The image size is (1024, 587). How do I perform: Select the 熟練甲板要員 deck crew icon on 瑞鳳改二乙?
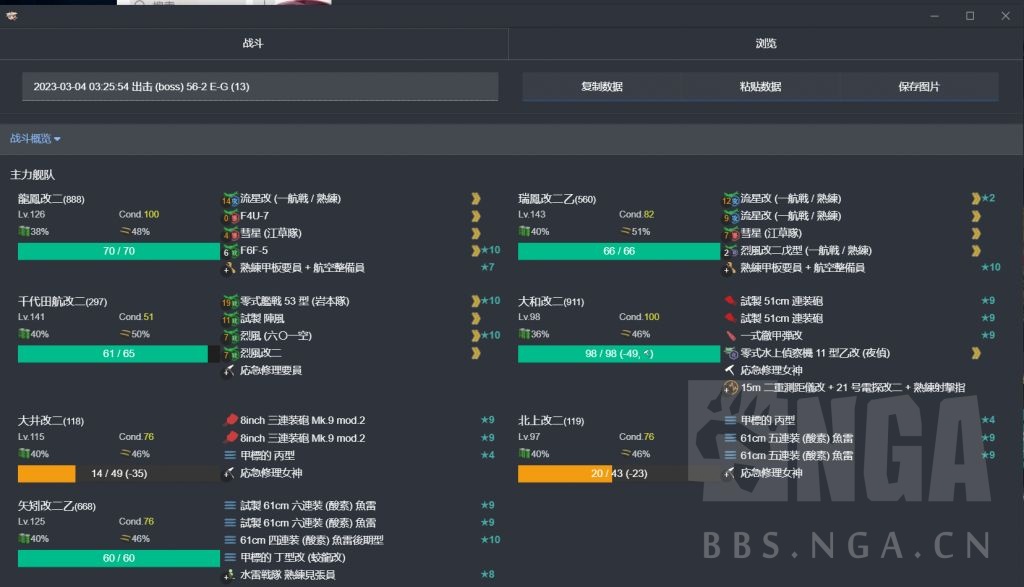(729, 267)
